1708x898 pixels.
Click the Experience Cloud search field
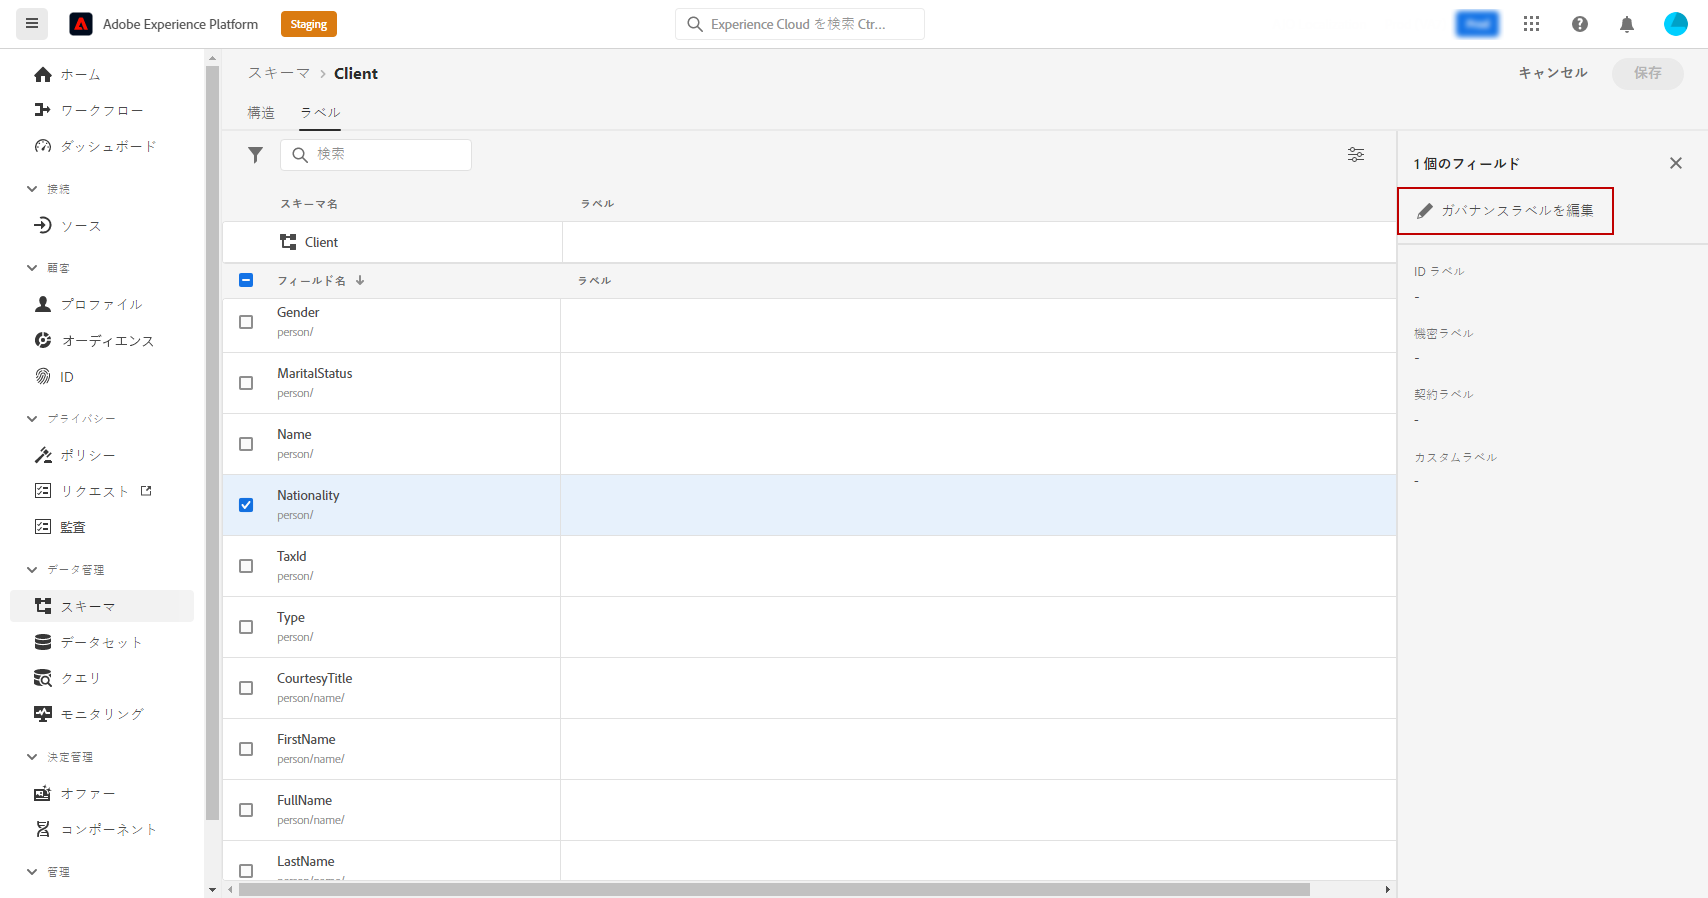pos(800,24)
